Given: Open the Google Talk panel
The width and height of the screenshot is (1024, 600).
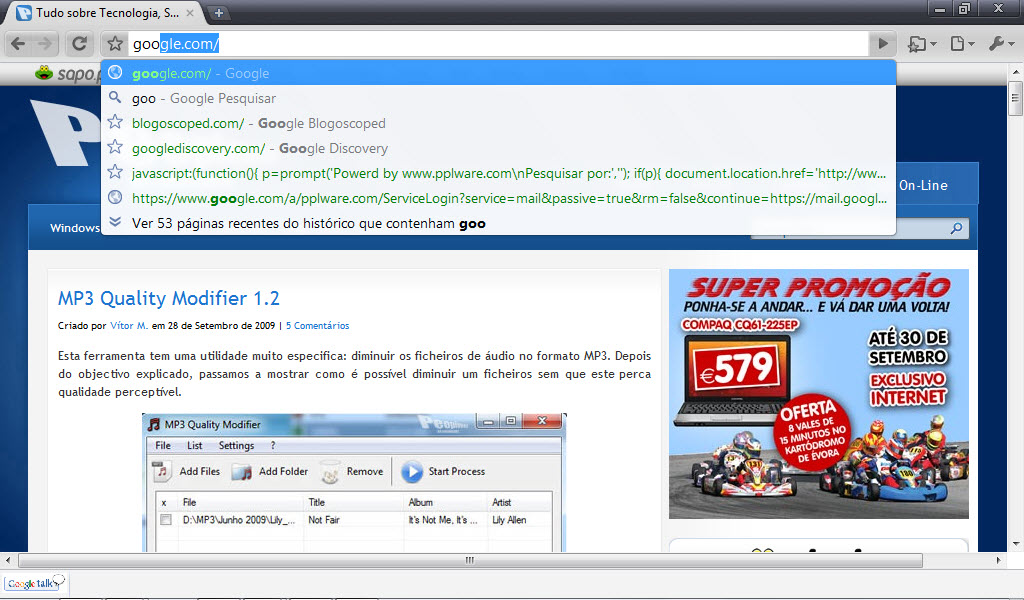Looking at the screenshot, I should point(36,582).
